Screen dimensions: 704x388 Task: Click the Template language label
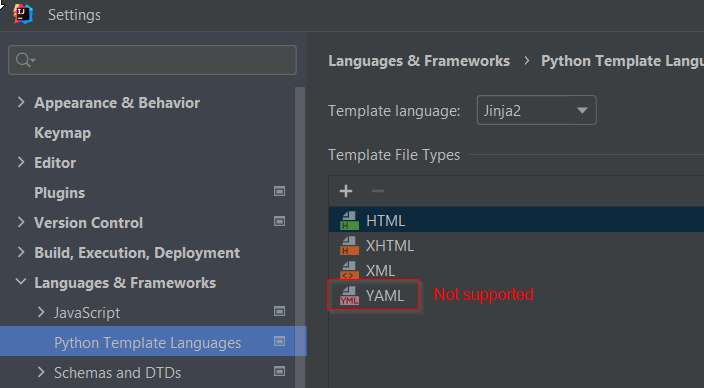coord(394,110)
